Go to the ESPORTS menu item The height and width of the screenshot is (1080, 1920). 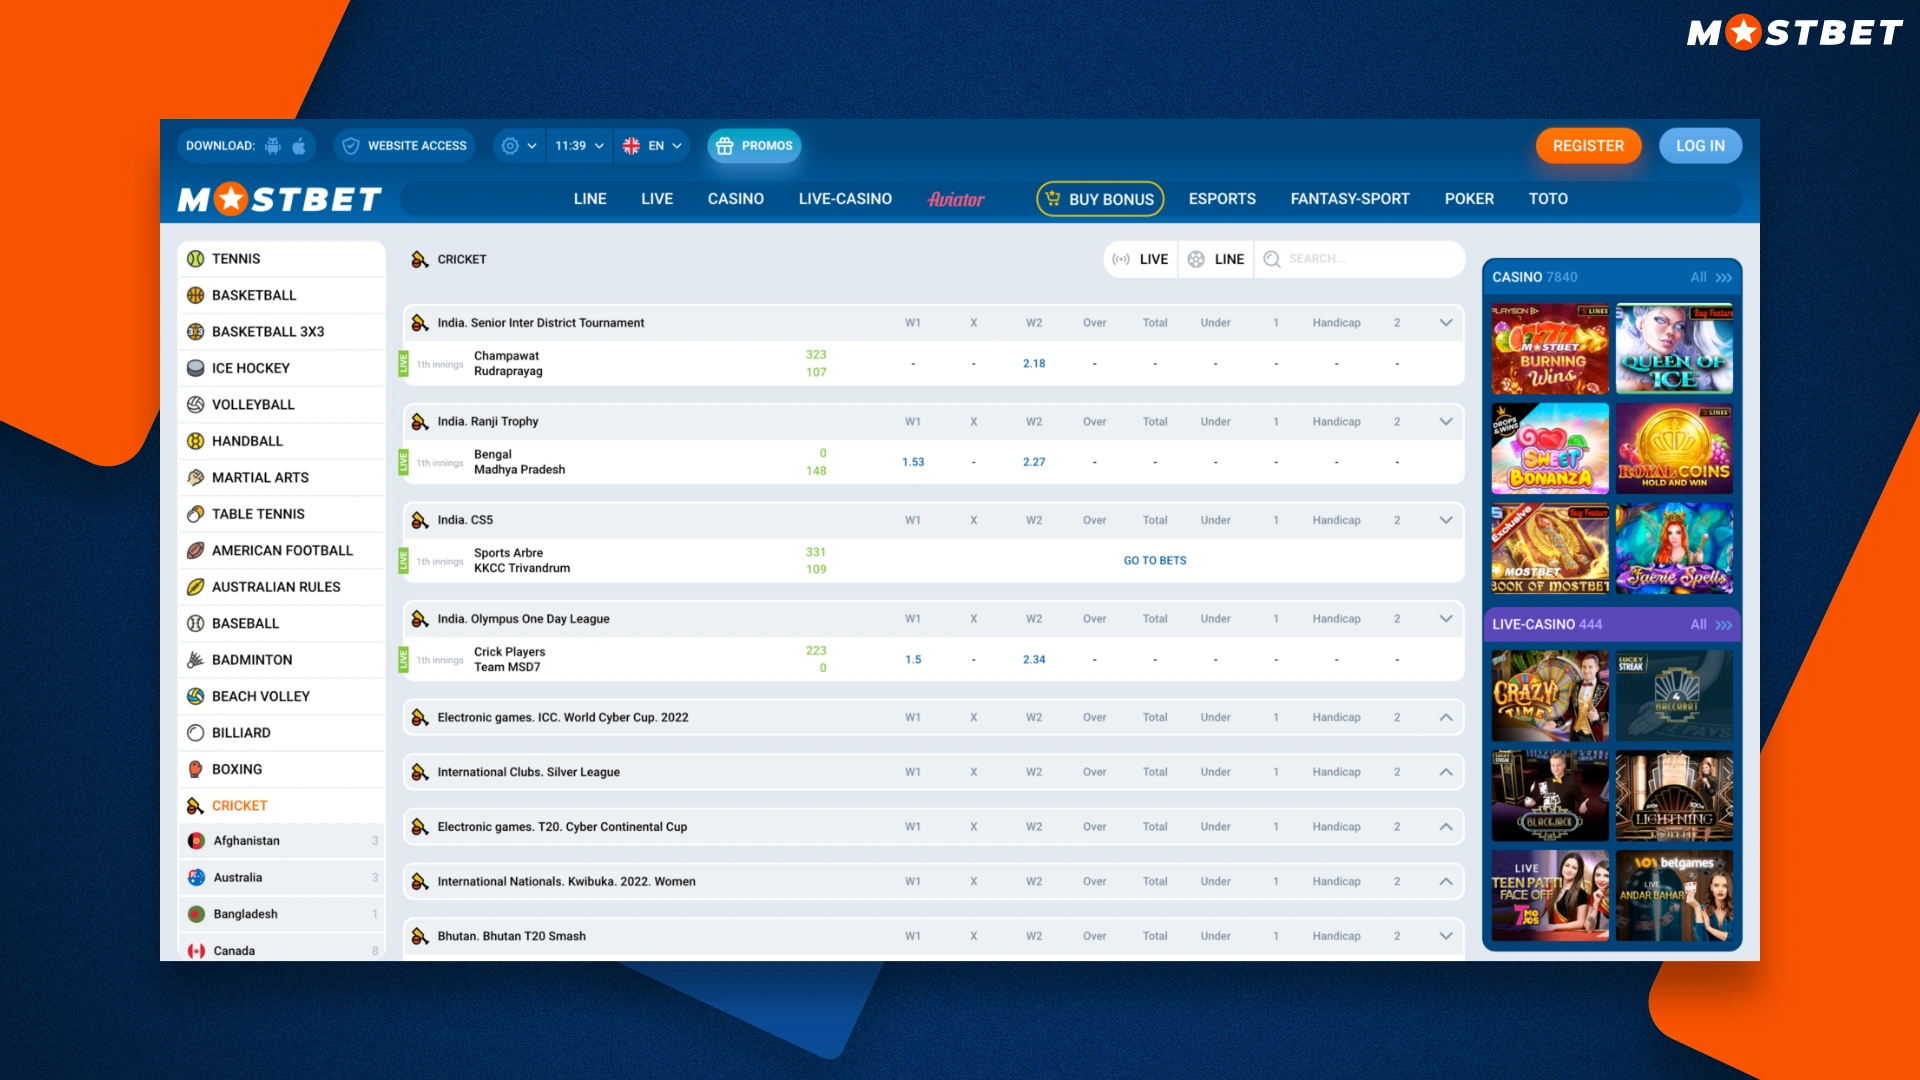click(x=1222, y=199)
